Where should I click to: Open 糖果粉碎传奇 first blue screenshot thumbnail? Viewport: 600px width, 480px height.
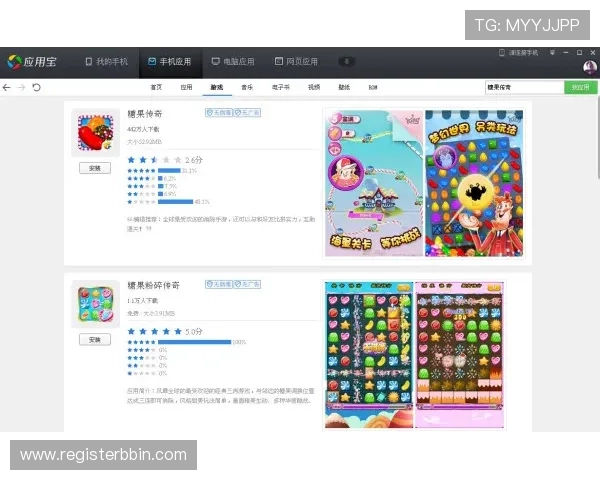pyautogui.click(x=369, y=355)
